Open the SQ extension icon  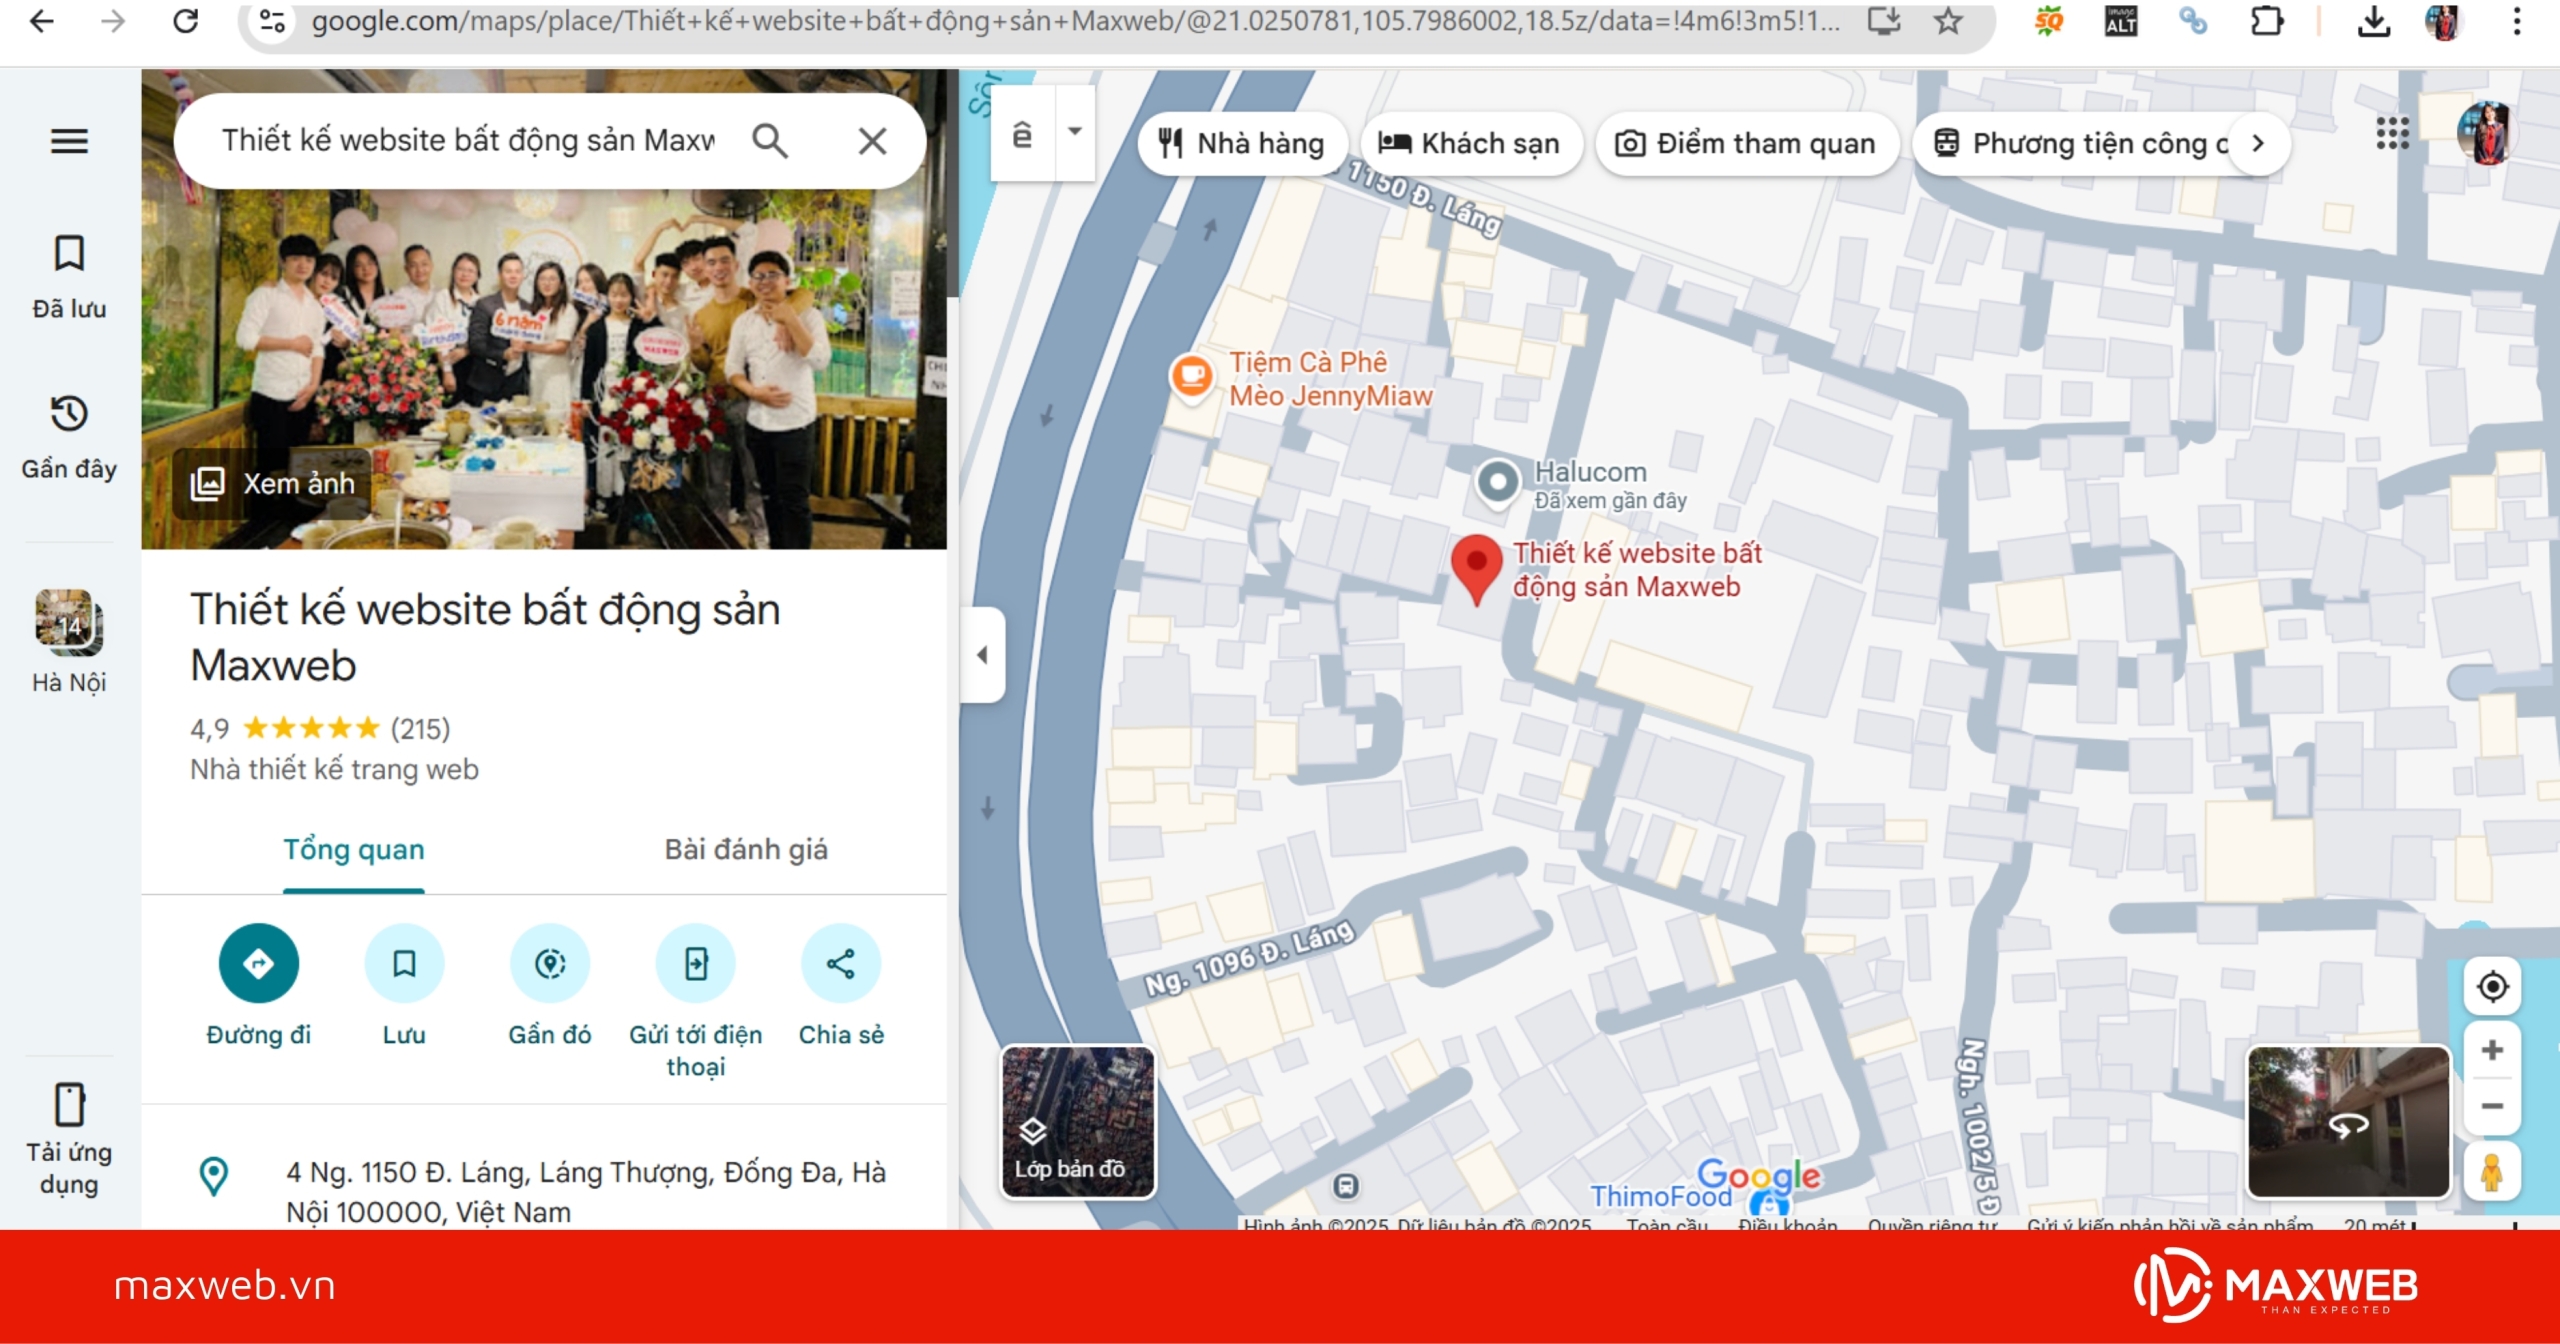(x=2049, y=21)
